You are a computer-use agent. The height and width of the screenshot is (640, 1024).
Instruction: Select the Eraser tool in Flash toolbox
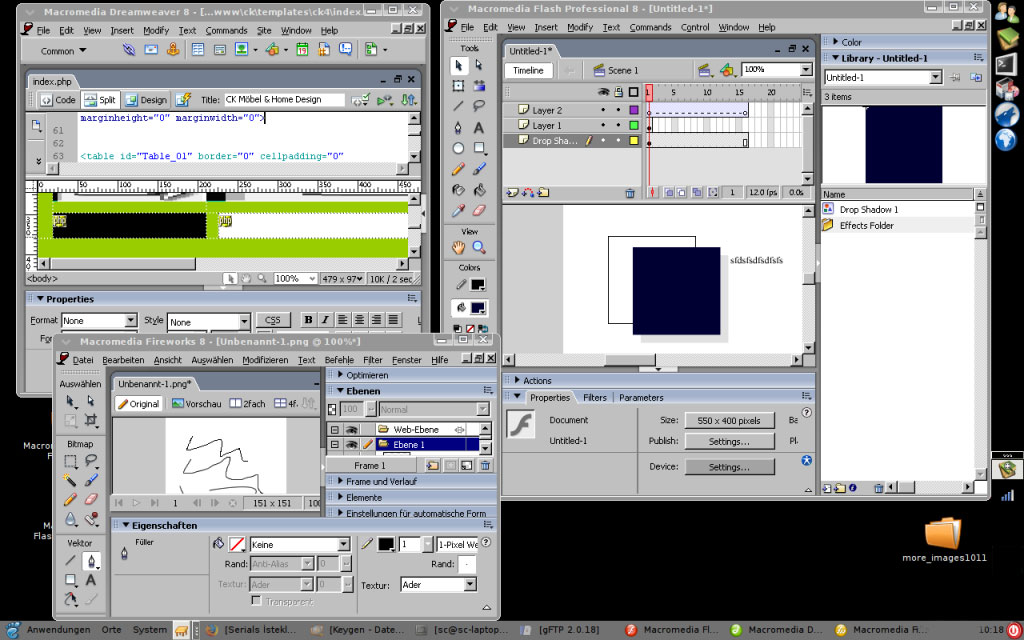[479, 211]
